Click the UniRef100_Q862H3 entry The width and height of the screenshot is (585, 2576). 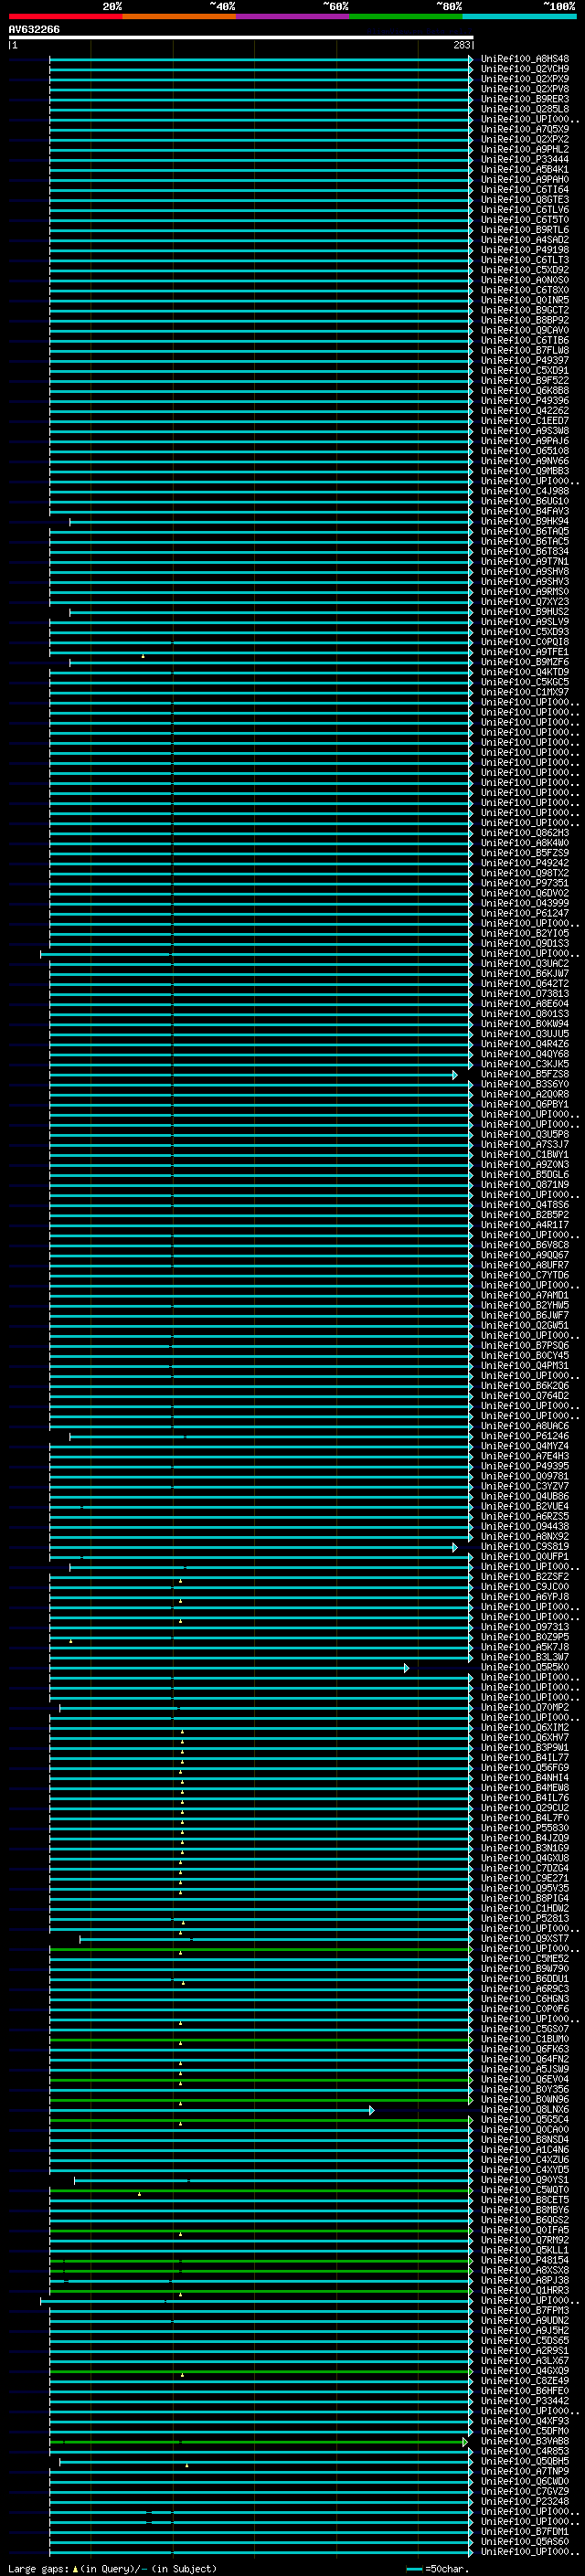[x=525, y=833]
